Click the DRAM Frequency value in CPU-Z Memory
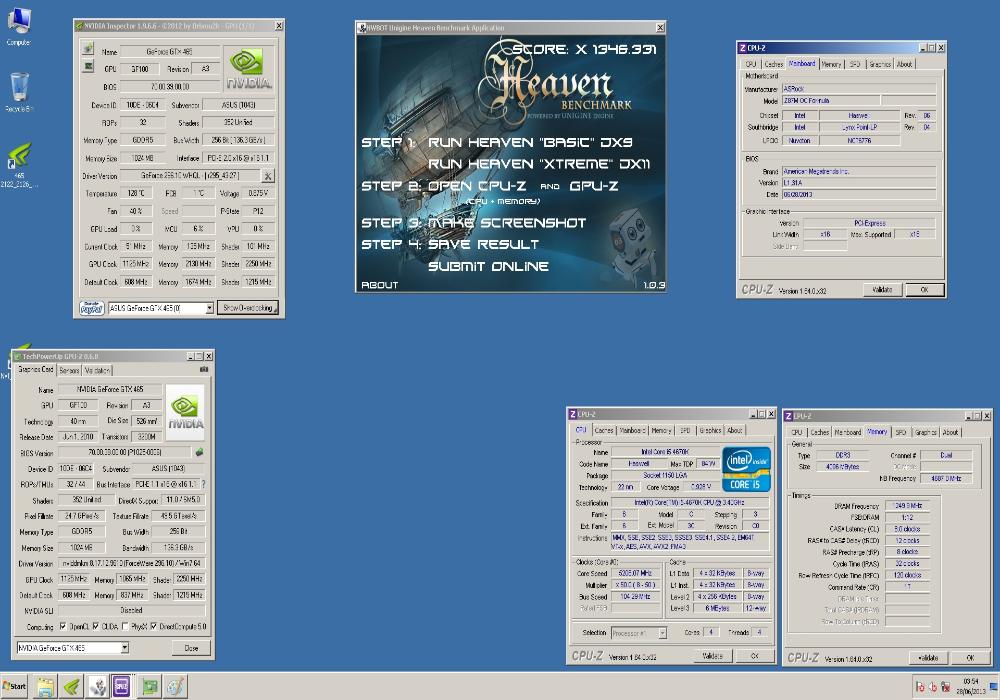 point(907,506)
